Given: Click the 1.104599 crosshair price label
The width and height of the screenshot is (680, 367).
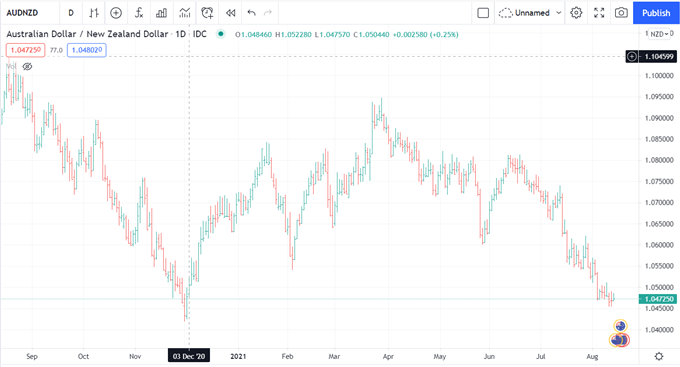Looking at the screenshot, I should point(659,56).
